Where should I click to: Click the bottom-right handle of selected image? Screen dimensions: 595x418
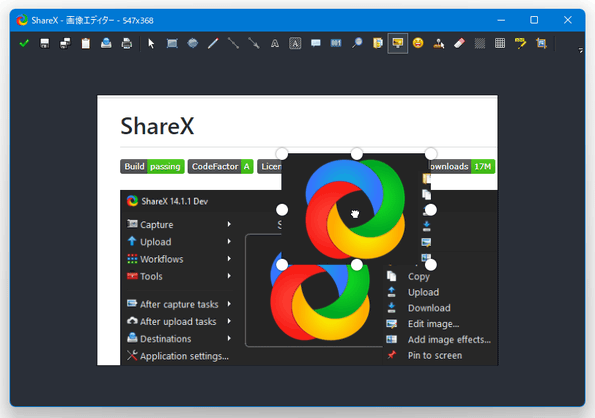pyautogui.click(x=431, y=264)
